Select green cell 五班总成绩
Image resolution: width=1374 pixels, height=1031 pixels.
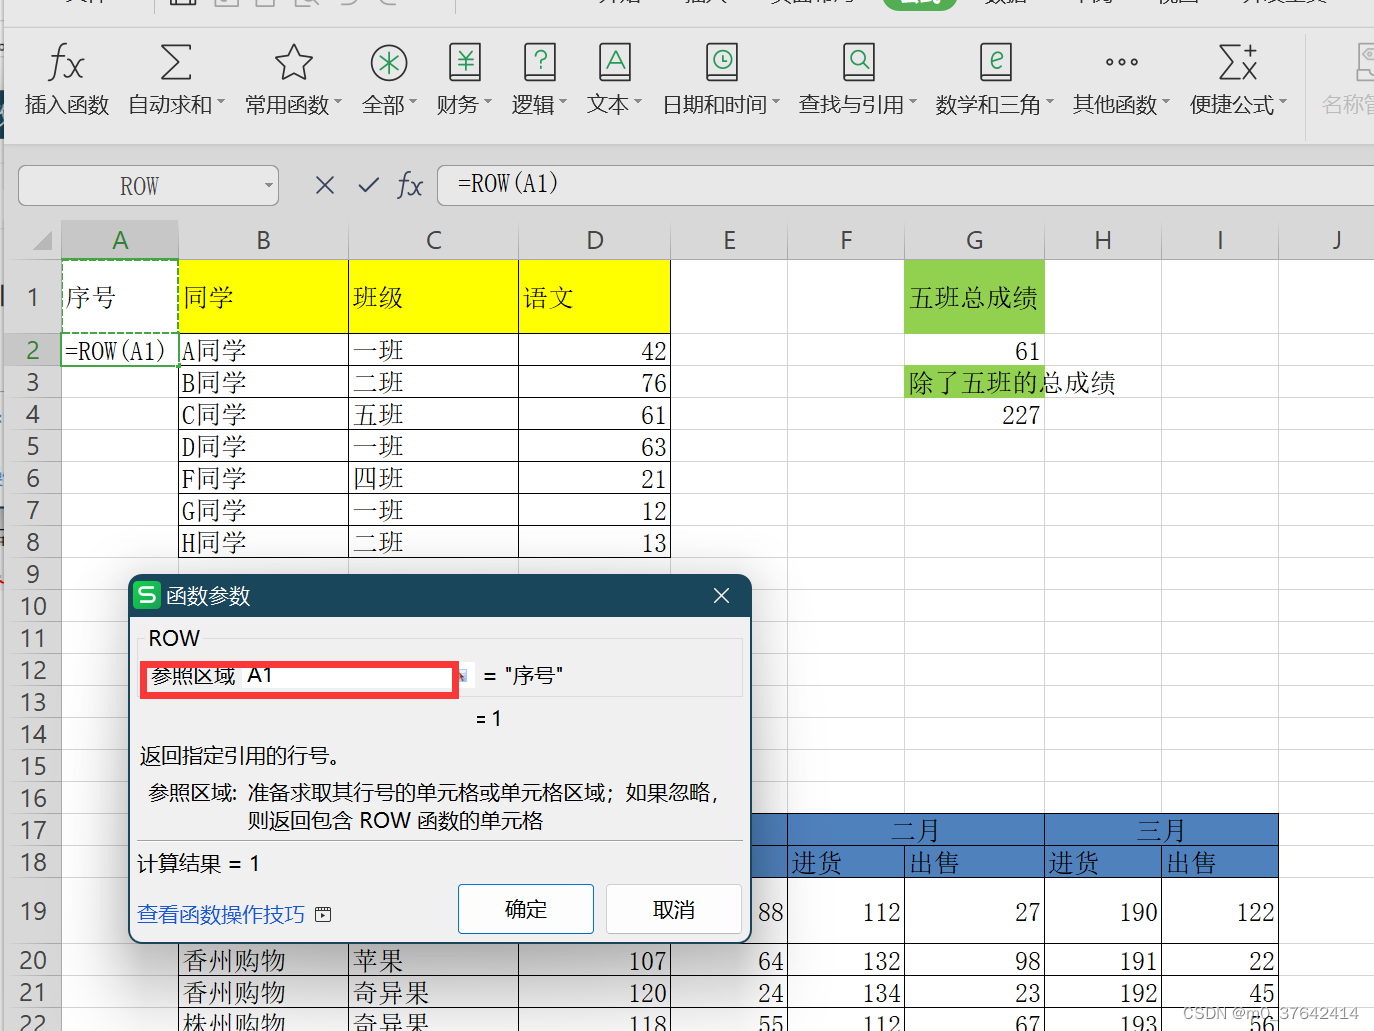974,297
